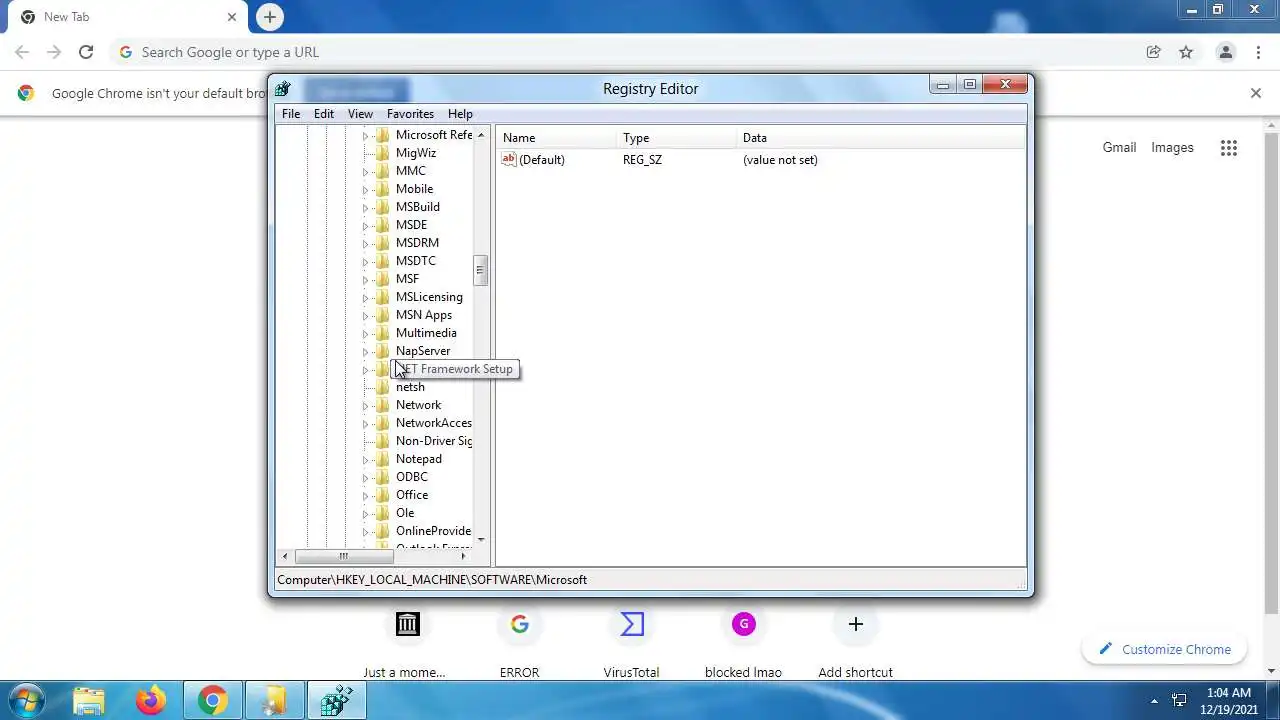This screenshot has width=1280, height=720.
Task: Select the (value not set) data cell
Action: (x=780, y=160)
